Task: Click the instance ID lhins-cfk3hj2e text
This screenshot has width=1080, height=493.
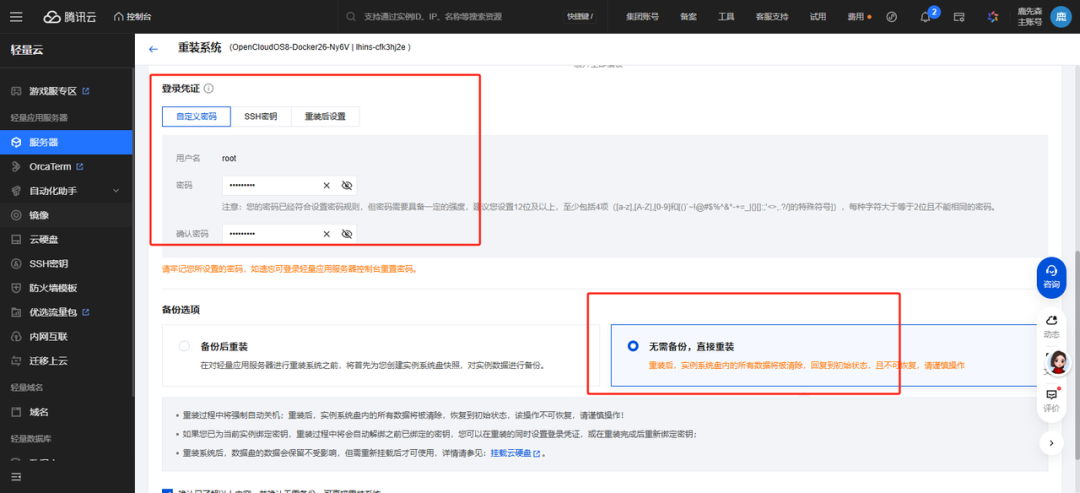Action: 380,48
